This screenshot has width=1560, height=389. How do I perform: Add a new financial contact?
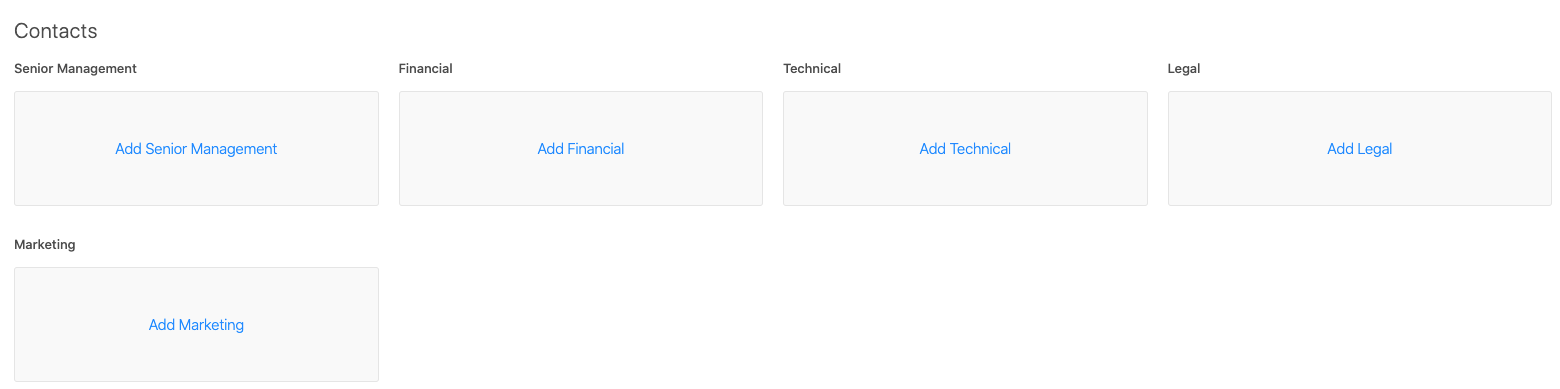580,149
